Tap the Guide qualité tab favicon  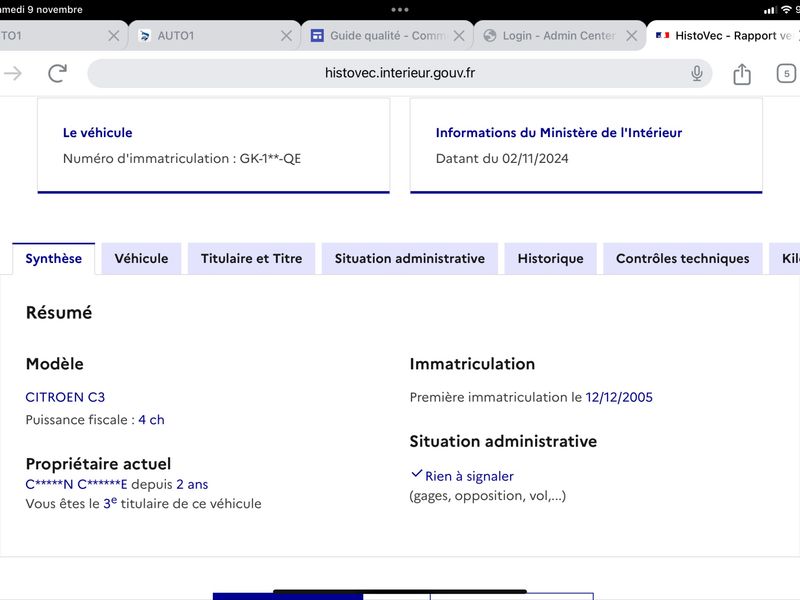point(317,35)
